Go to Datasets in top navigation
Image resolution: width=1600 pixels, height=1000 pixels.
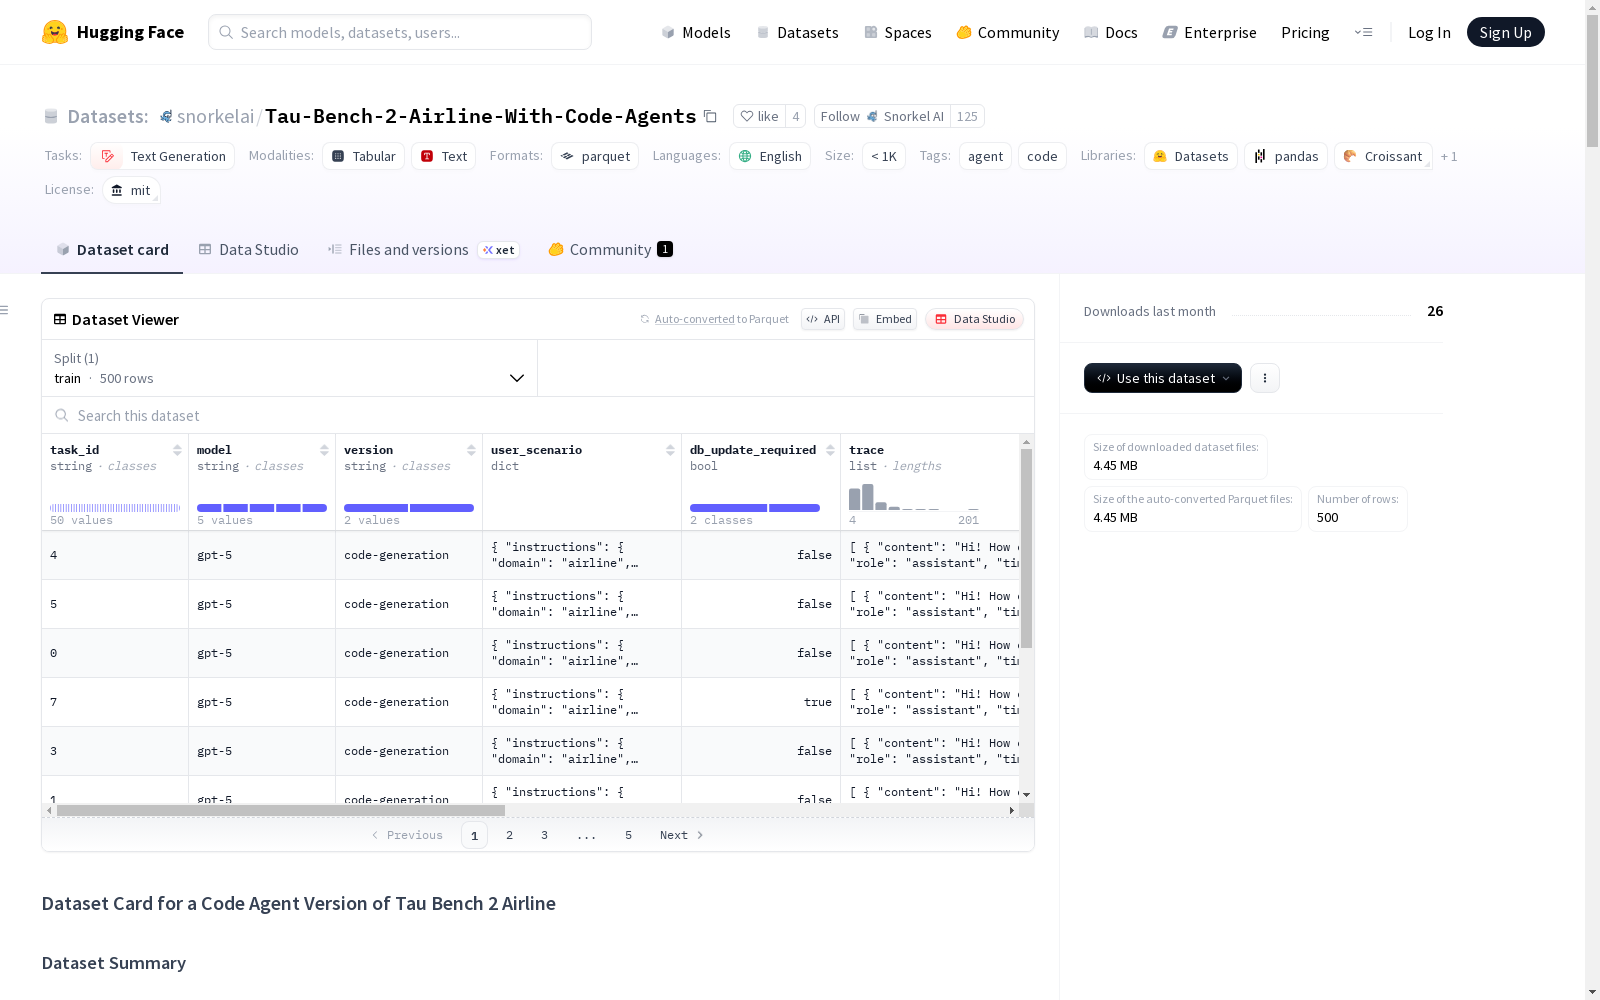point(797,32)
